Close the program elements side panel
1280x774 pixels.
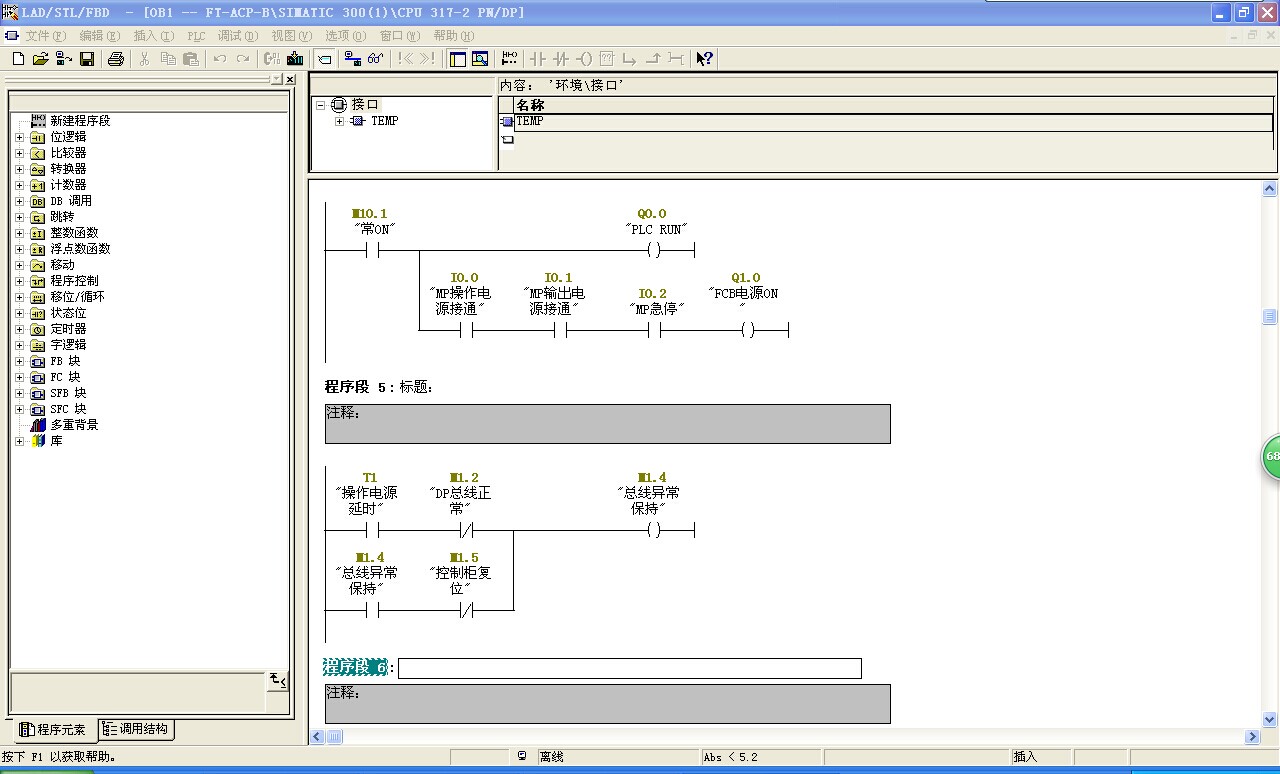290,79
